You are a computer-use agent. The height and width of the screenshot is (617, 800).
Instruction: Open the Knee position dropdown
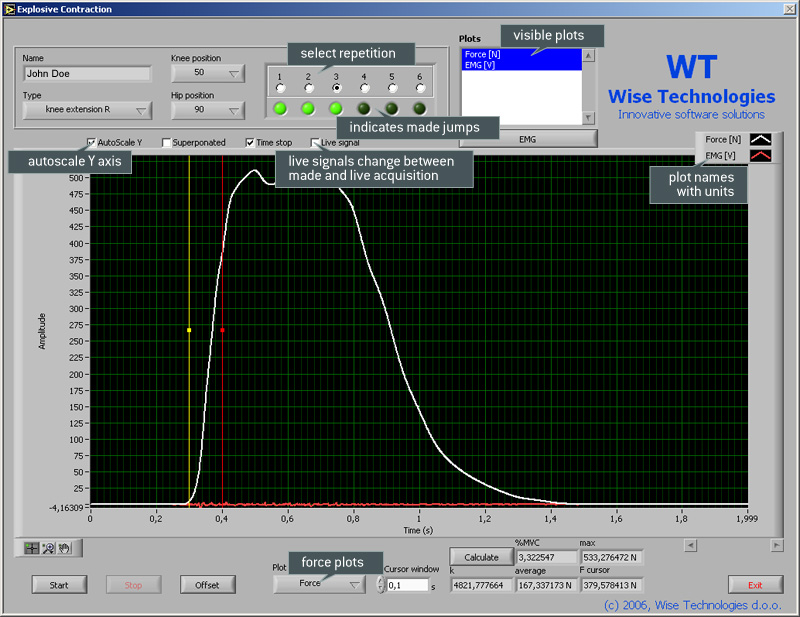(208, 73)
